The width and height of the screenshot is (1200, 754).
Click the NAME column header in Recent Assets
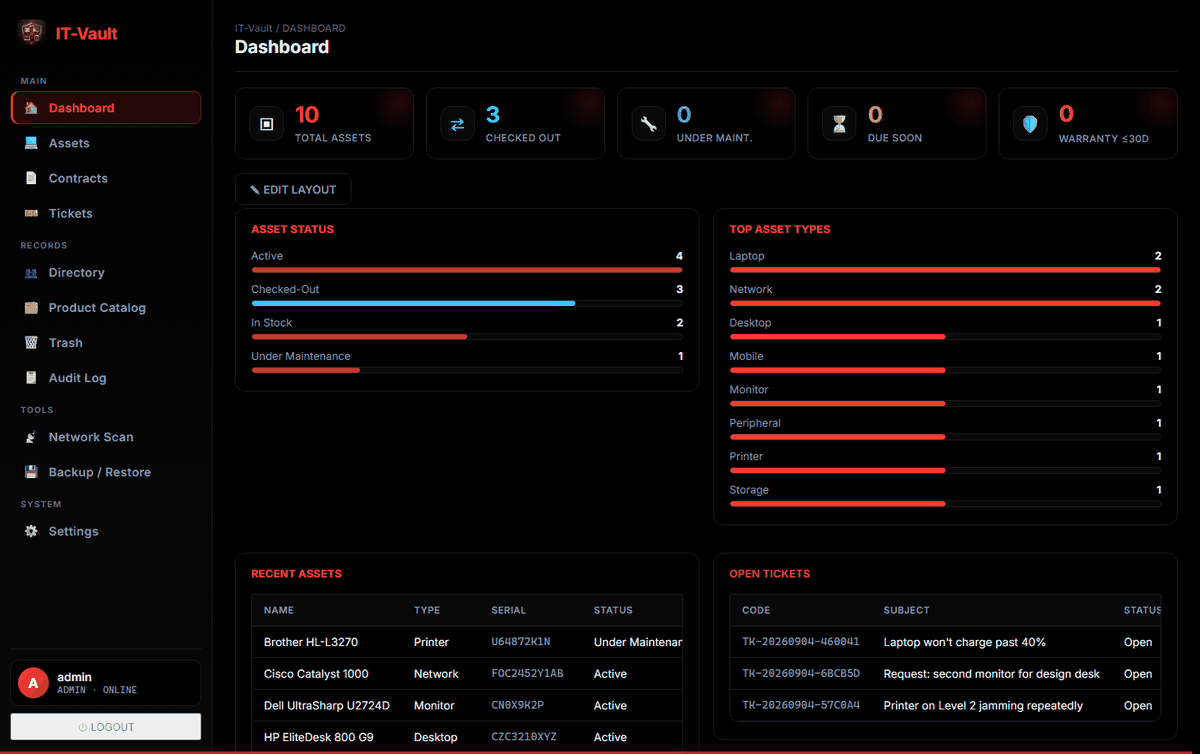pos(279,610)
